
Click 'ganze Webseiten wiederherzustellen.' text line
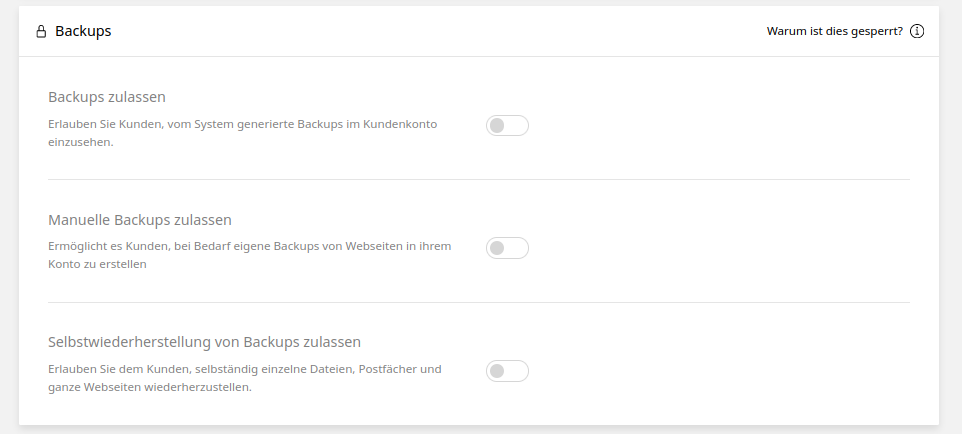pyautogui.click(x=150, y=387)
